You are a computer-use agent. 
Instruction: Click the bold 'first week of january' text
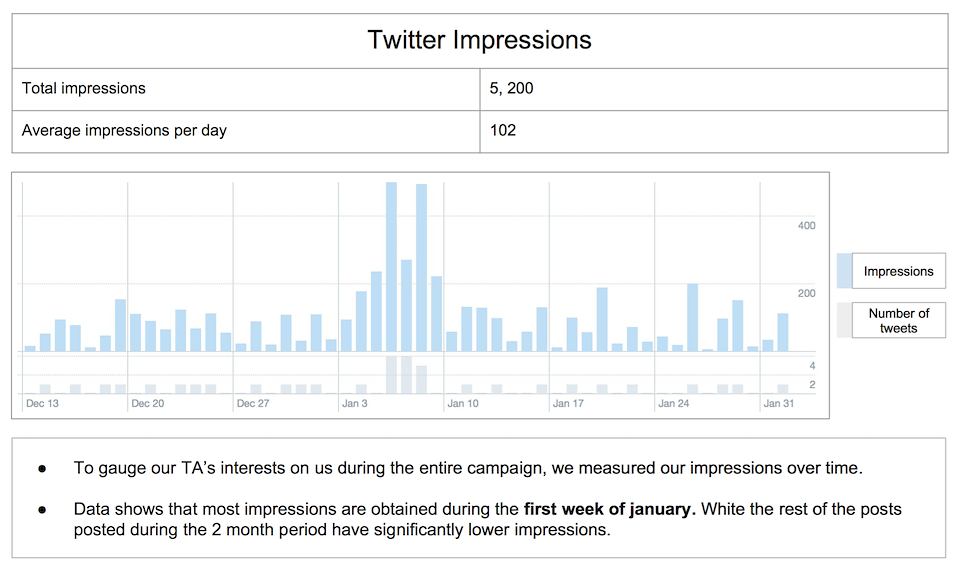[609, 509]
